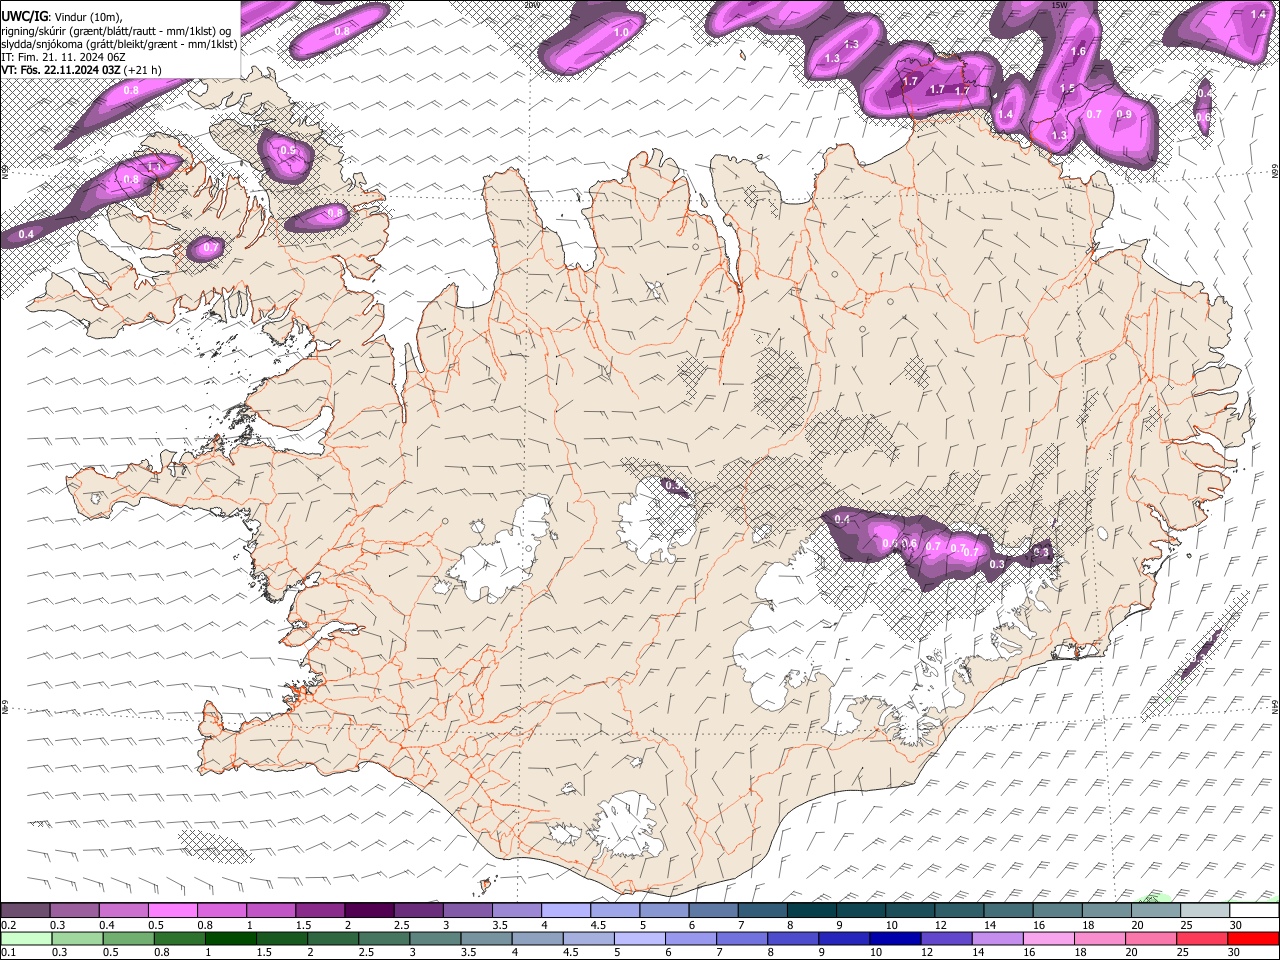Click the '0.1' label in lower legend scale

tap(8, 952)
